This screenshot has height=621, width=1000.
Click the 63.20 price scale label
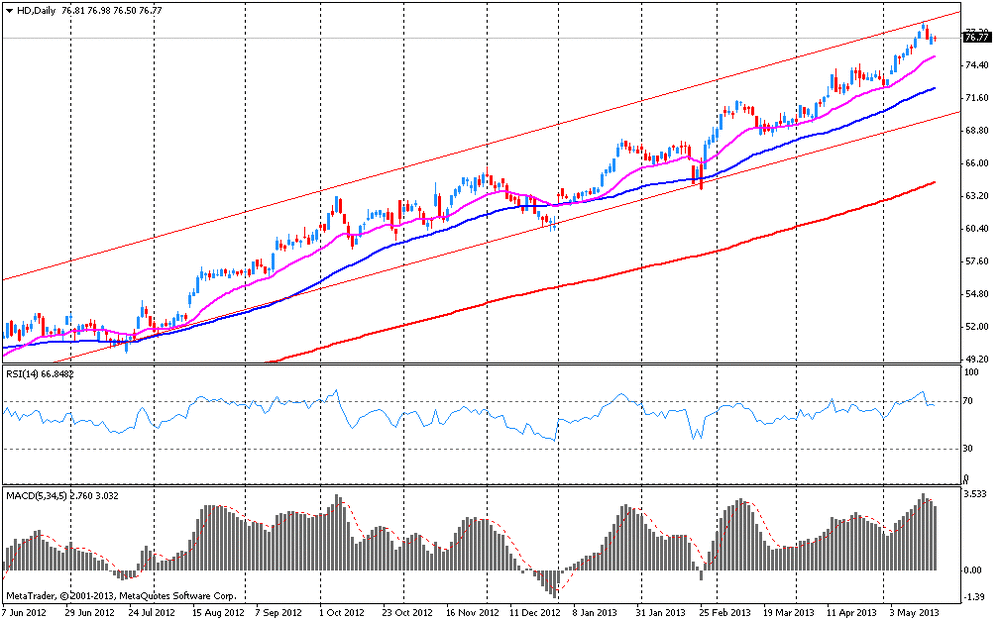click(x=977, y=196)
